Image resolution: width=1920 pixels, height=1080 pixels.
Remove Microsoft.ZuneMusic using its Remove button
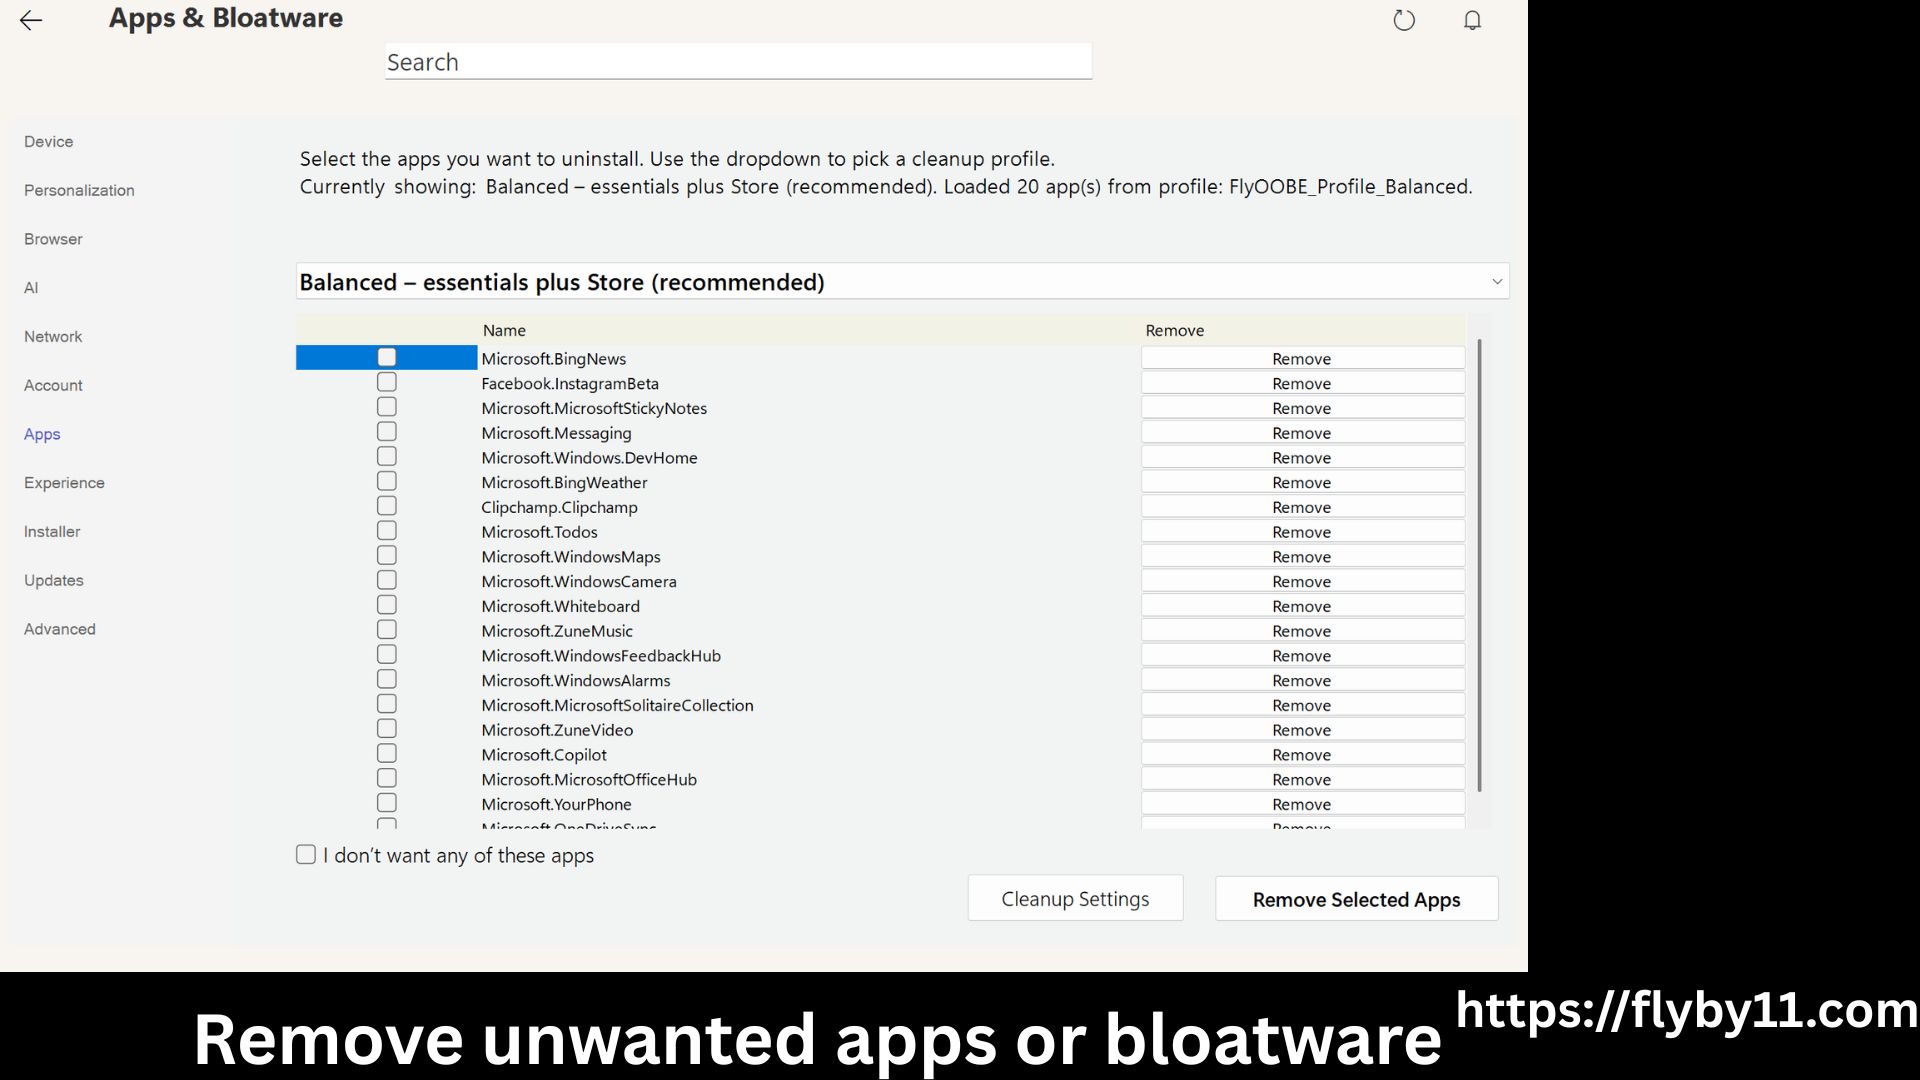point(1302,630)
